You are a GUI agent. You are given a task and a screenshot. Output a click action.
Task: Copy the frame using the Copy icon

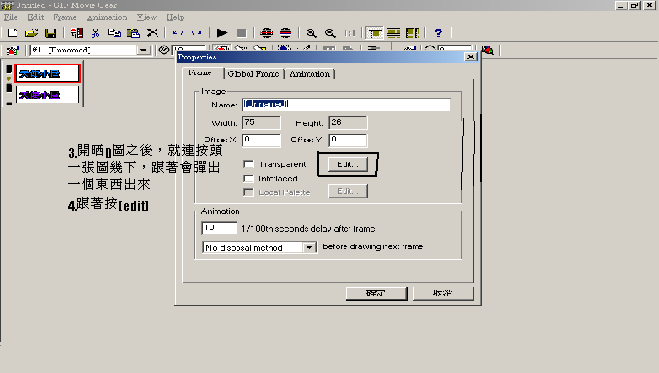click(114, 33)
